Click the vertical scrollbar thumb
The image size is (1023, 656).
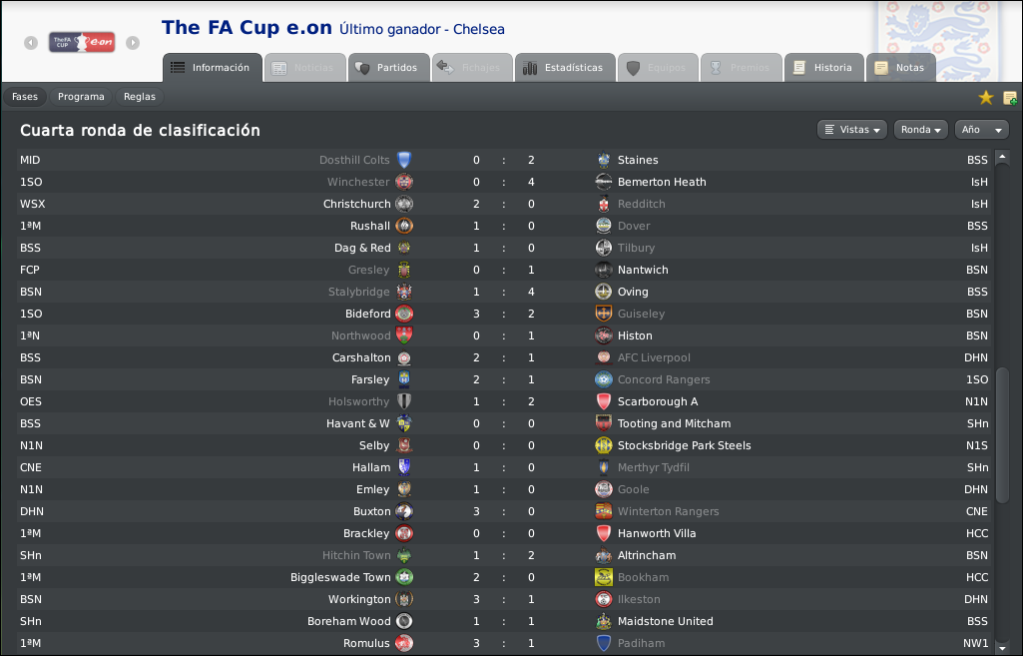coord(1003,435)
